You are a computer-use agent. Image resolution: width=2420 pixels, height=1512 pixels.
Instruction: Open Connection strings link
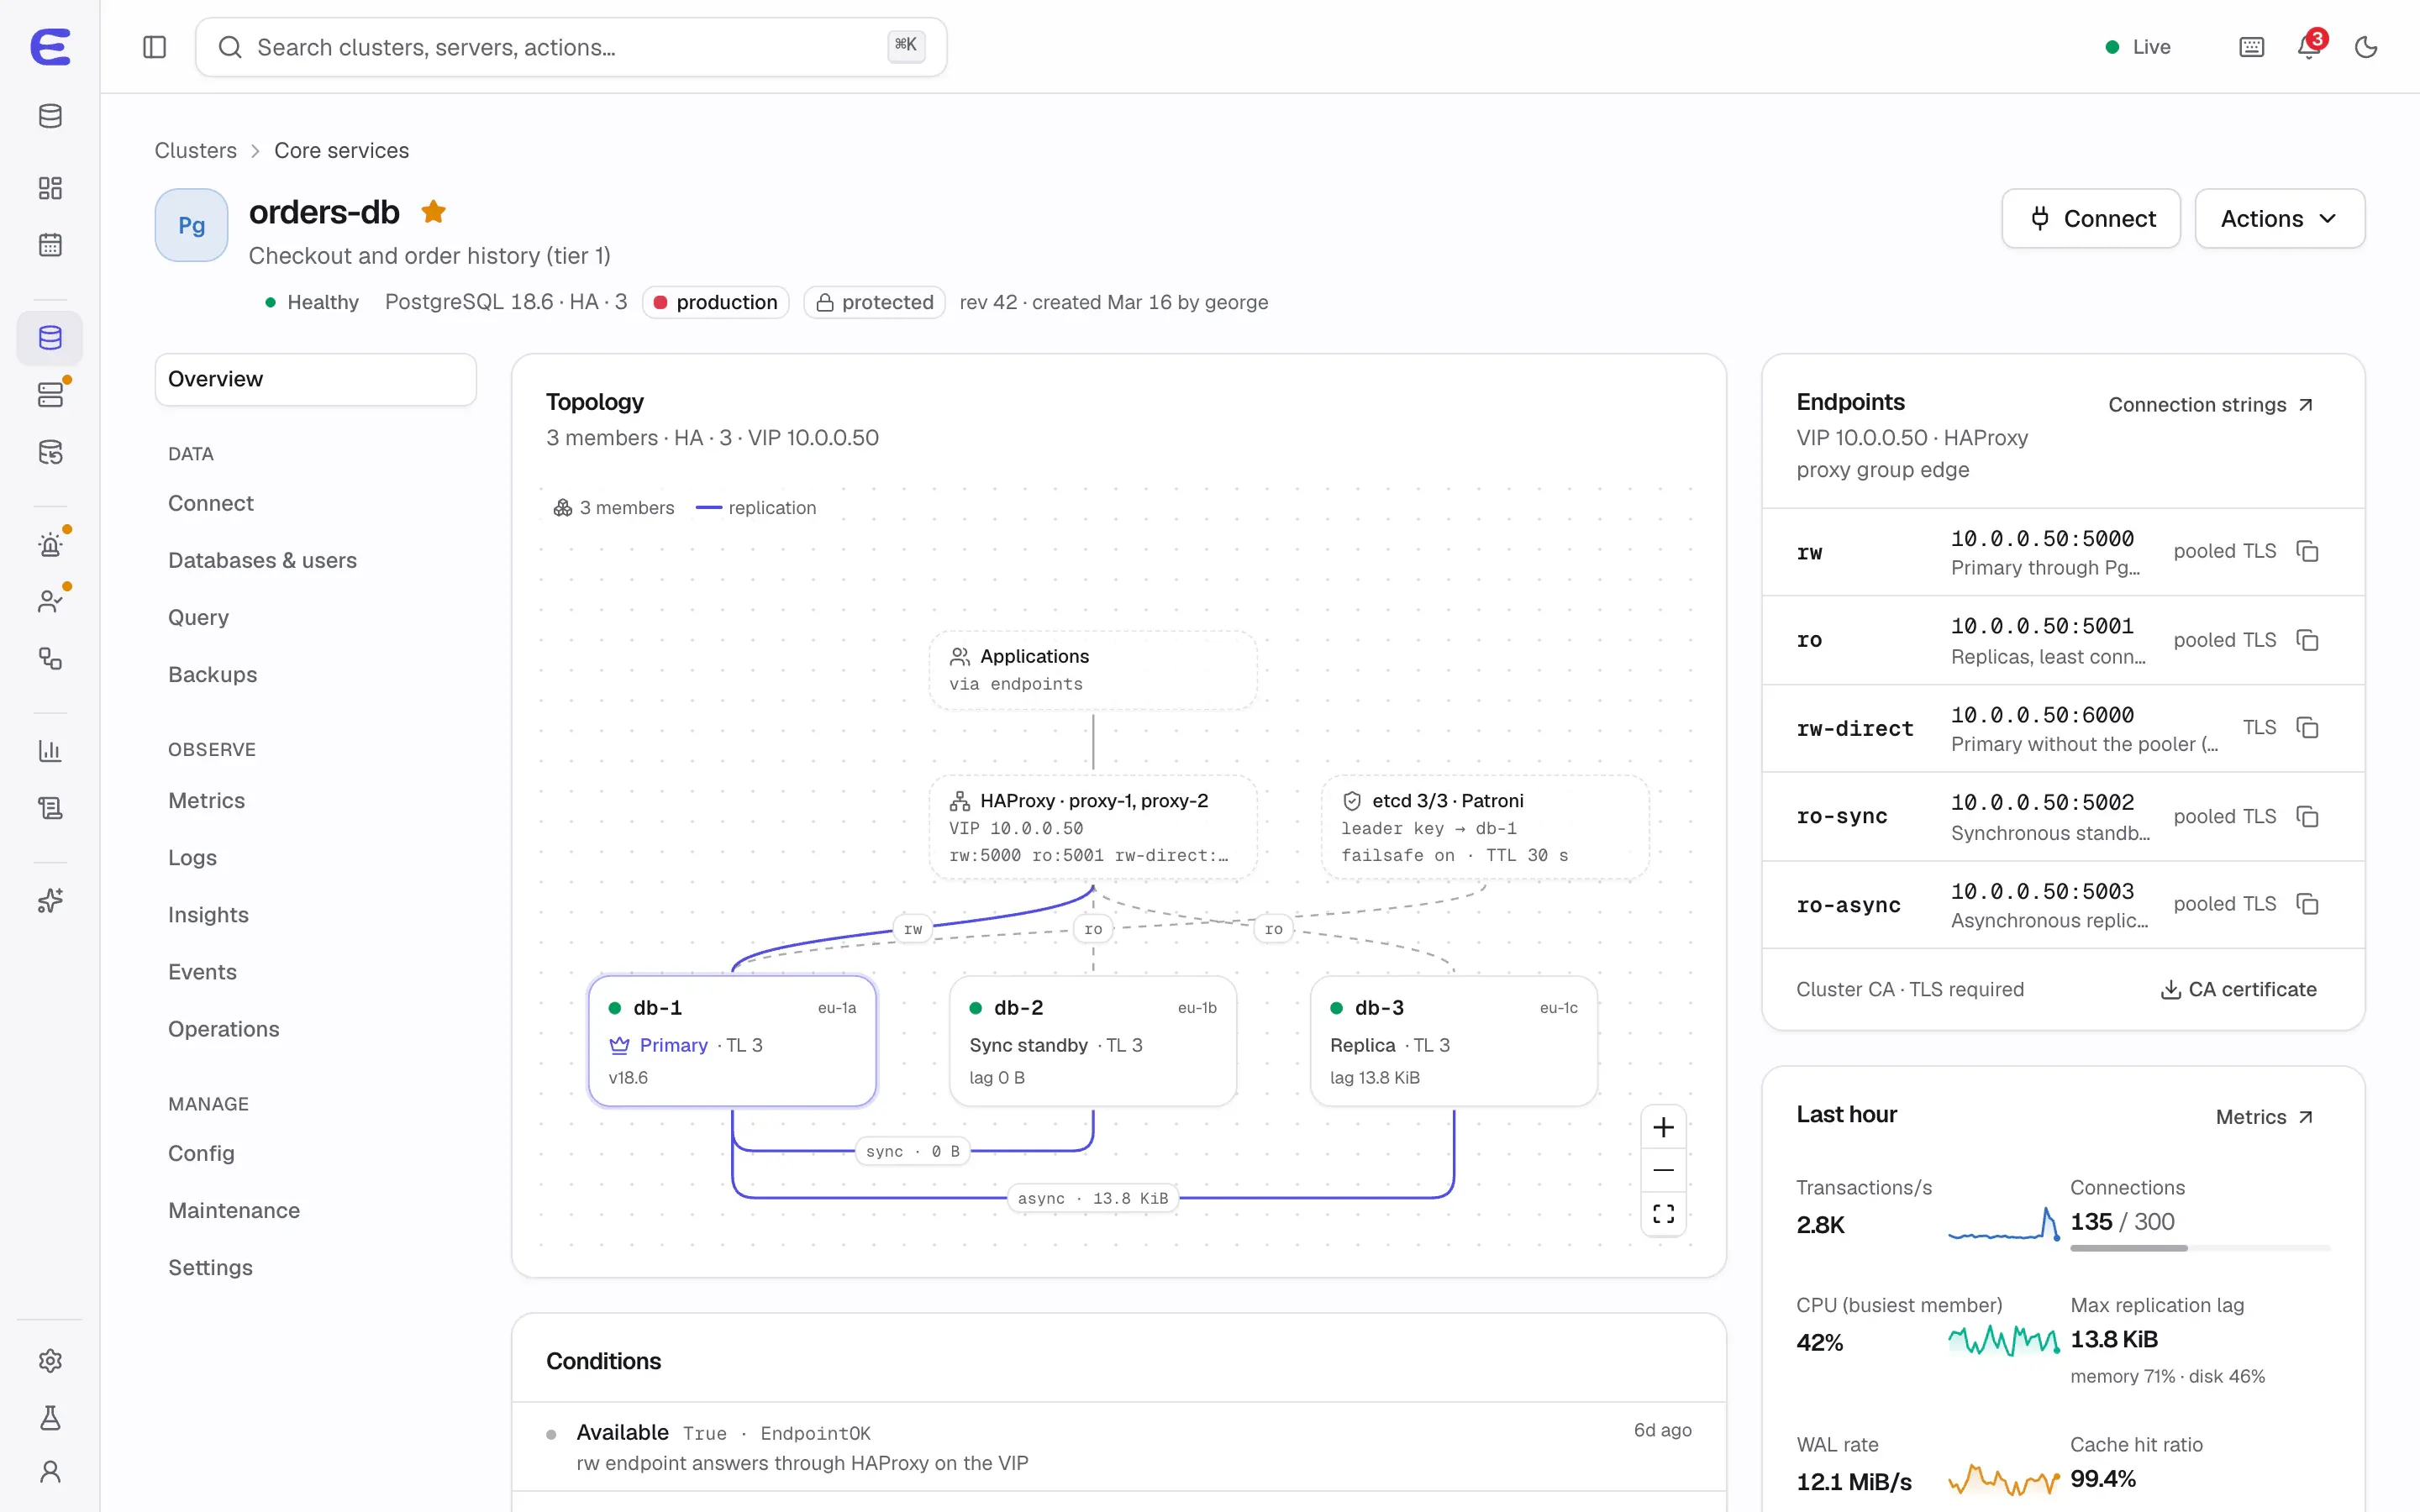tap(2211, 404)
